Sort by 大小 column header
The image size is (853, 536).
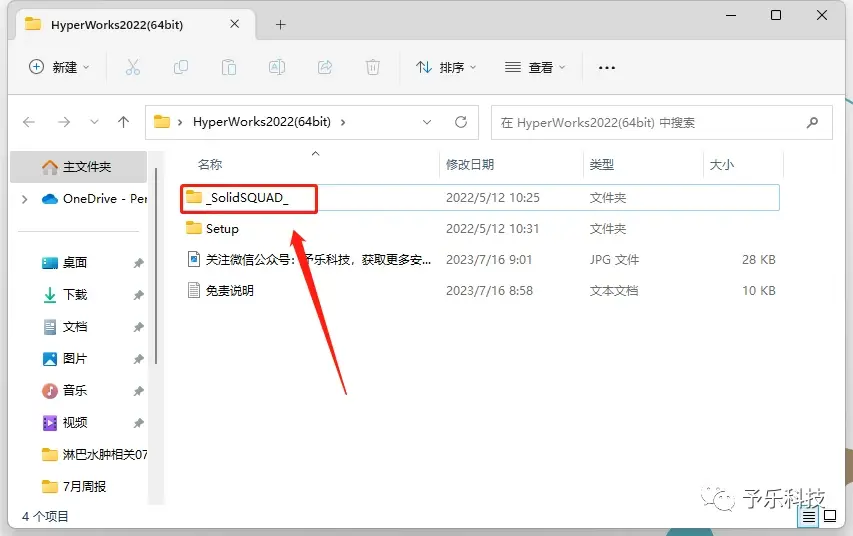point(722,164)
